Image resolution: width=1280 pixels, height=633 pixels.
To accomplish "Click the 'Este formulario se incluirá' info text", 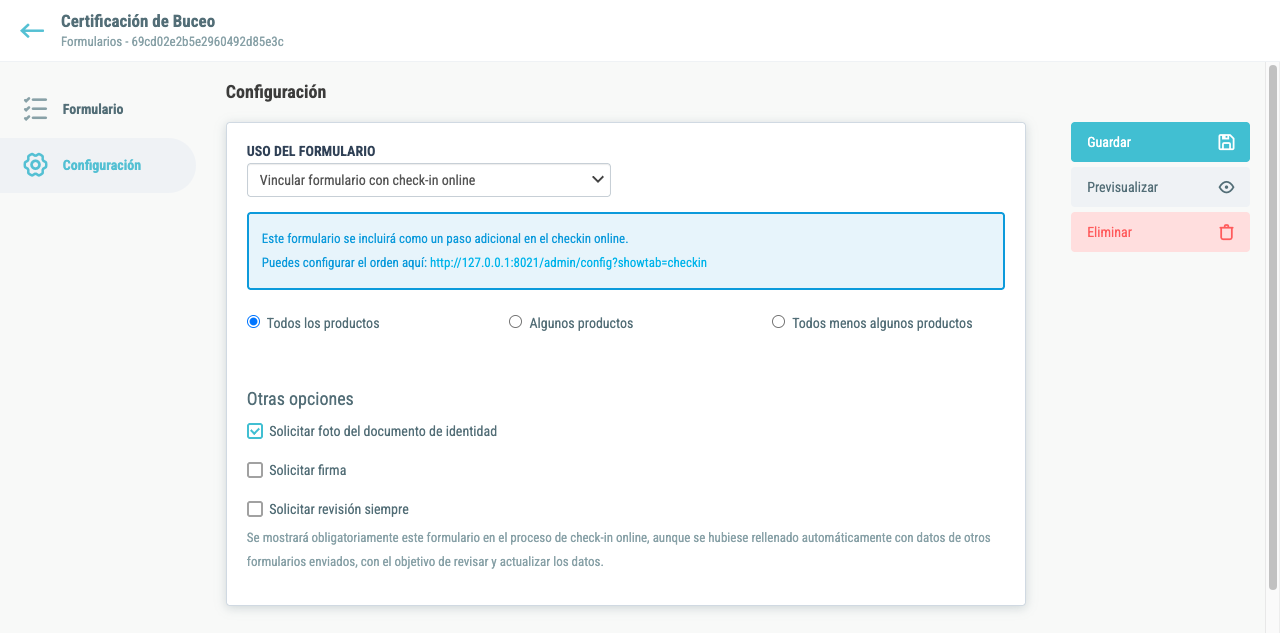I will [x=445, y=239].
